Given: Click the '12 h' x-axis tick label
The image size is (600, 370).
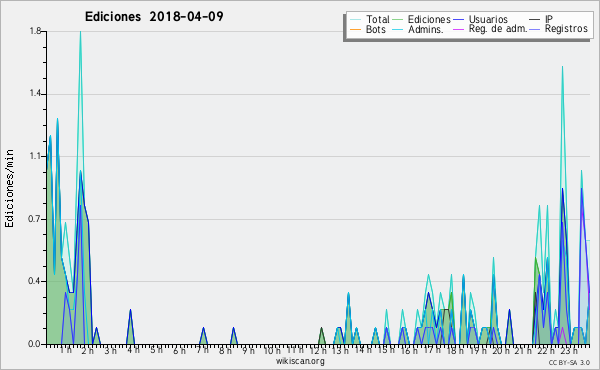Looking at the screenshot, I should (318, 351).
